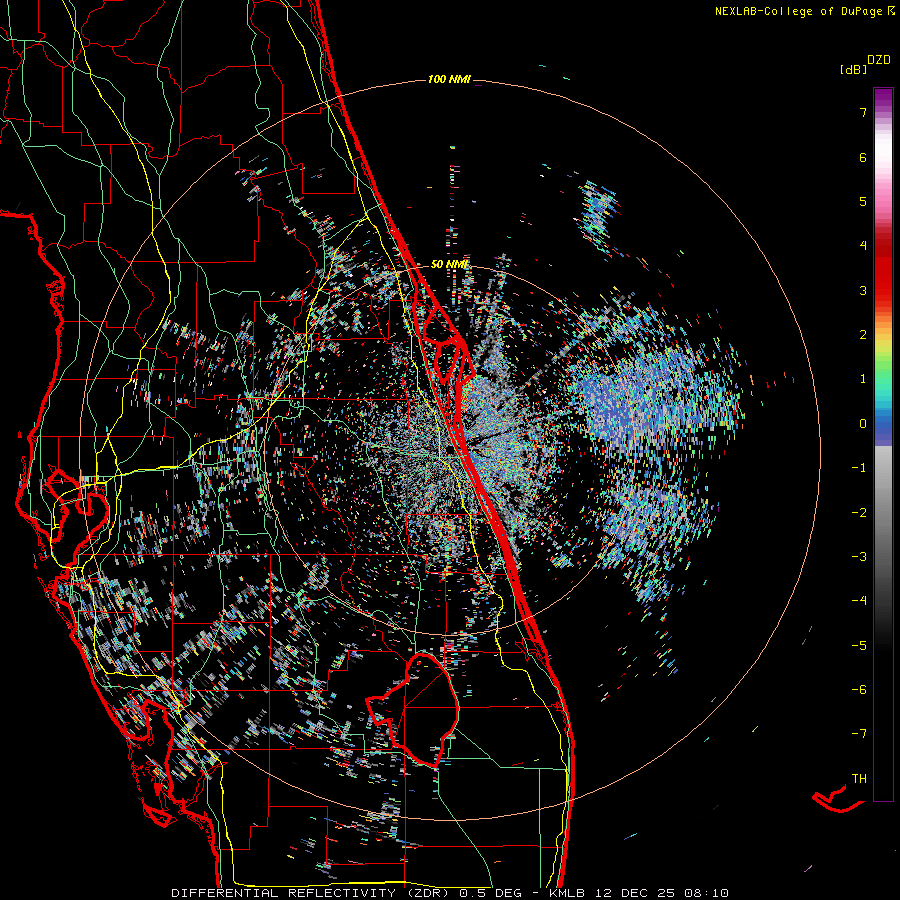The image size is (900, 900).
Task: Click the 0.5 DEG elevation text
Action: (x=491, y=893)
